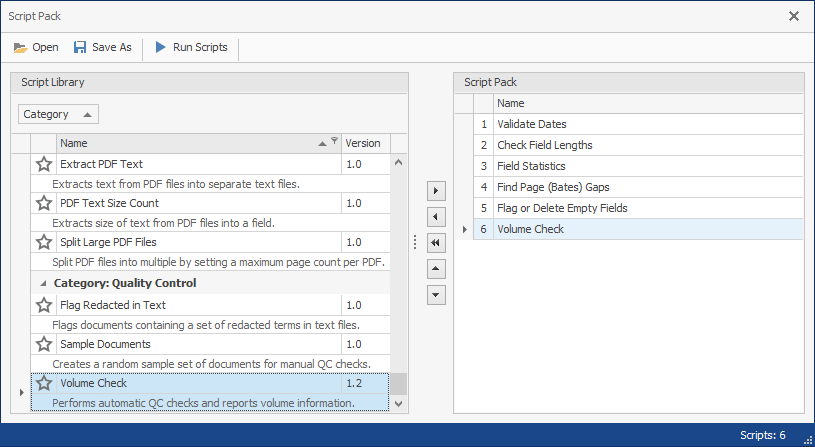
Task: Collapse the Category: Quality Control group
Action: point(43,283)
